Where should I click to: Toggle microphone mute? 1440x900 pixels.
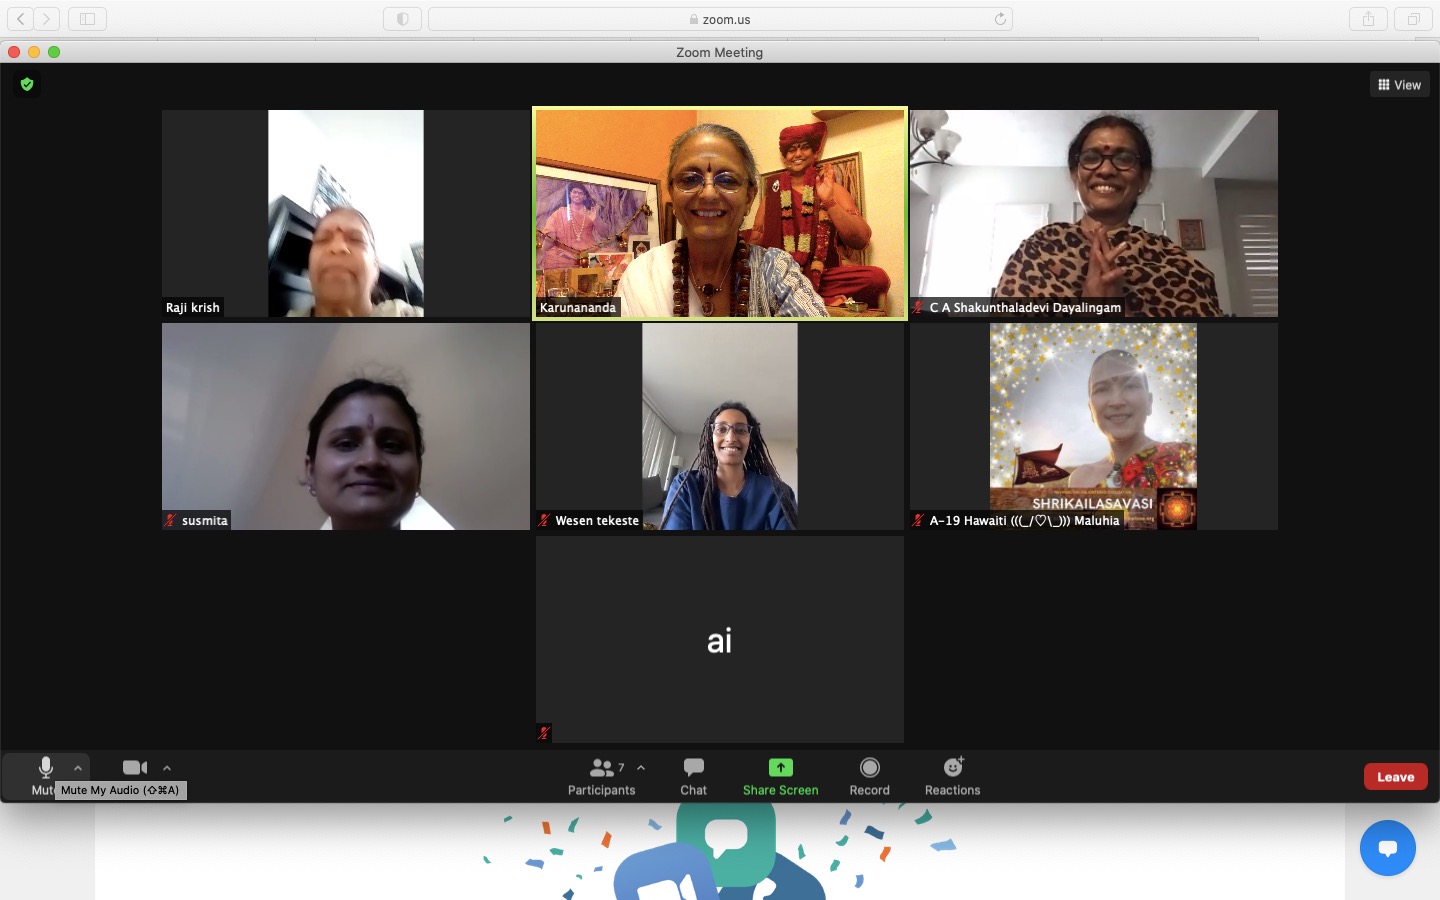(x=45, y=776)
